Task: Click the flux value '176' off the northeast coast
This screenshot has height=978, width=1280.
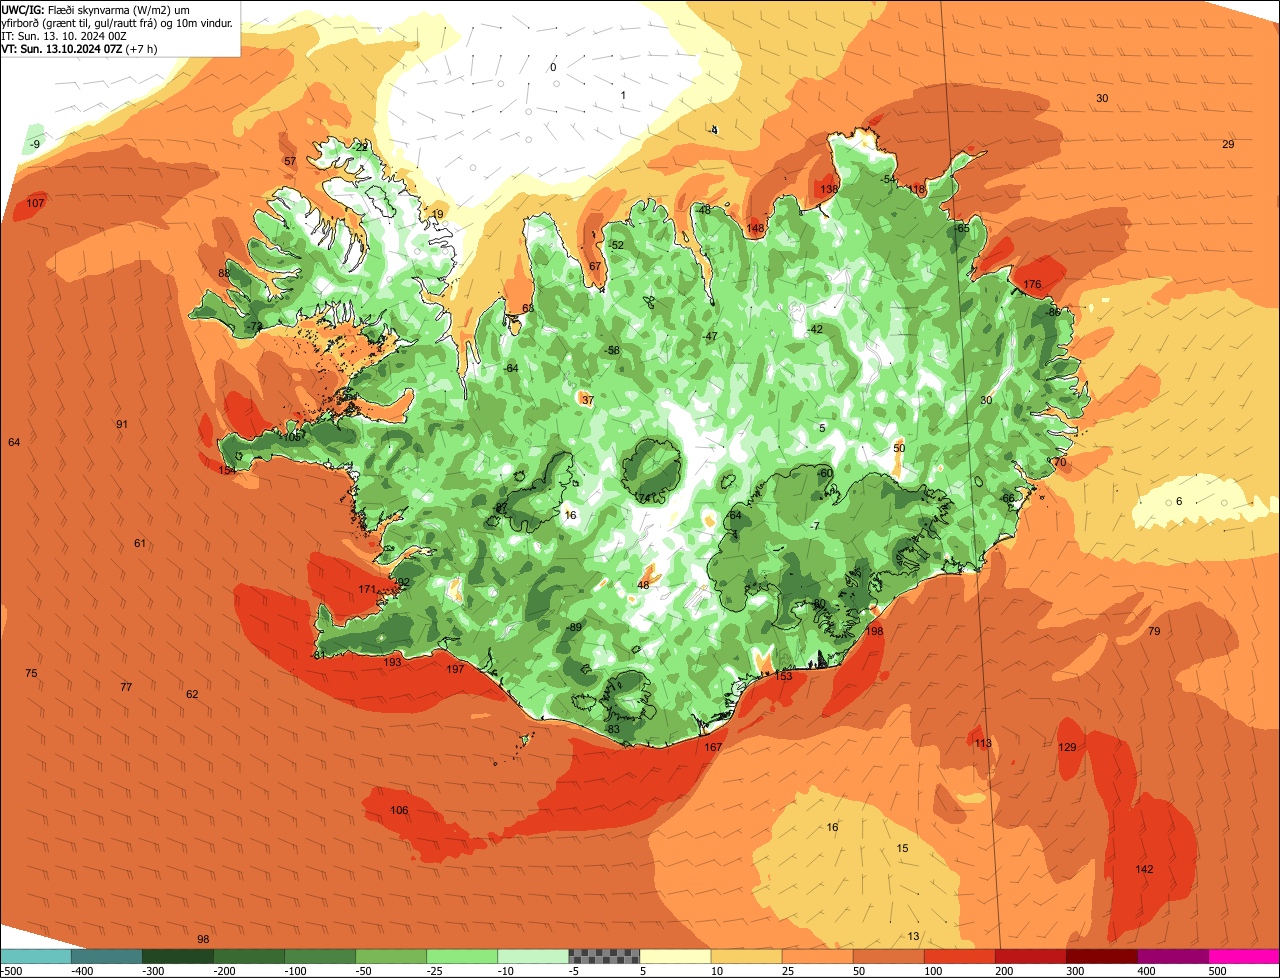Action: pos(1032,285)
